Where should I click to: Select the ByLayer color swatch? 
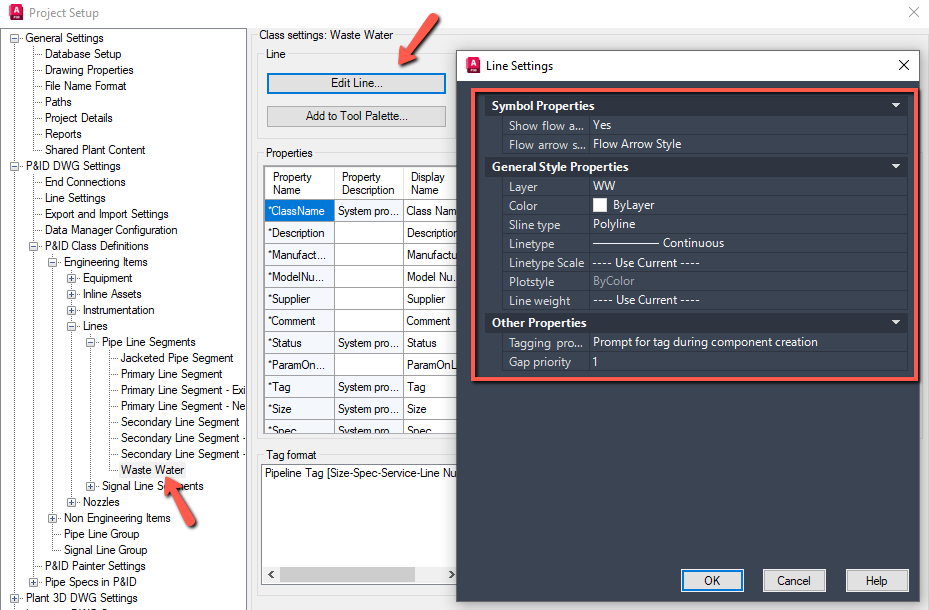click(600, 205)
